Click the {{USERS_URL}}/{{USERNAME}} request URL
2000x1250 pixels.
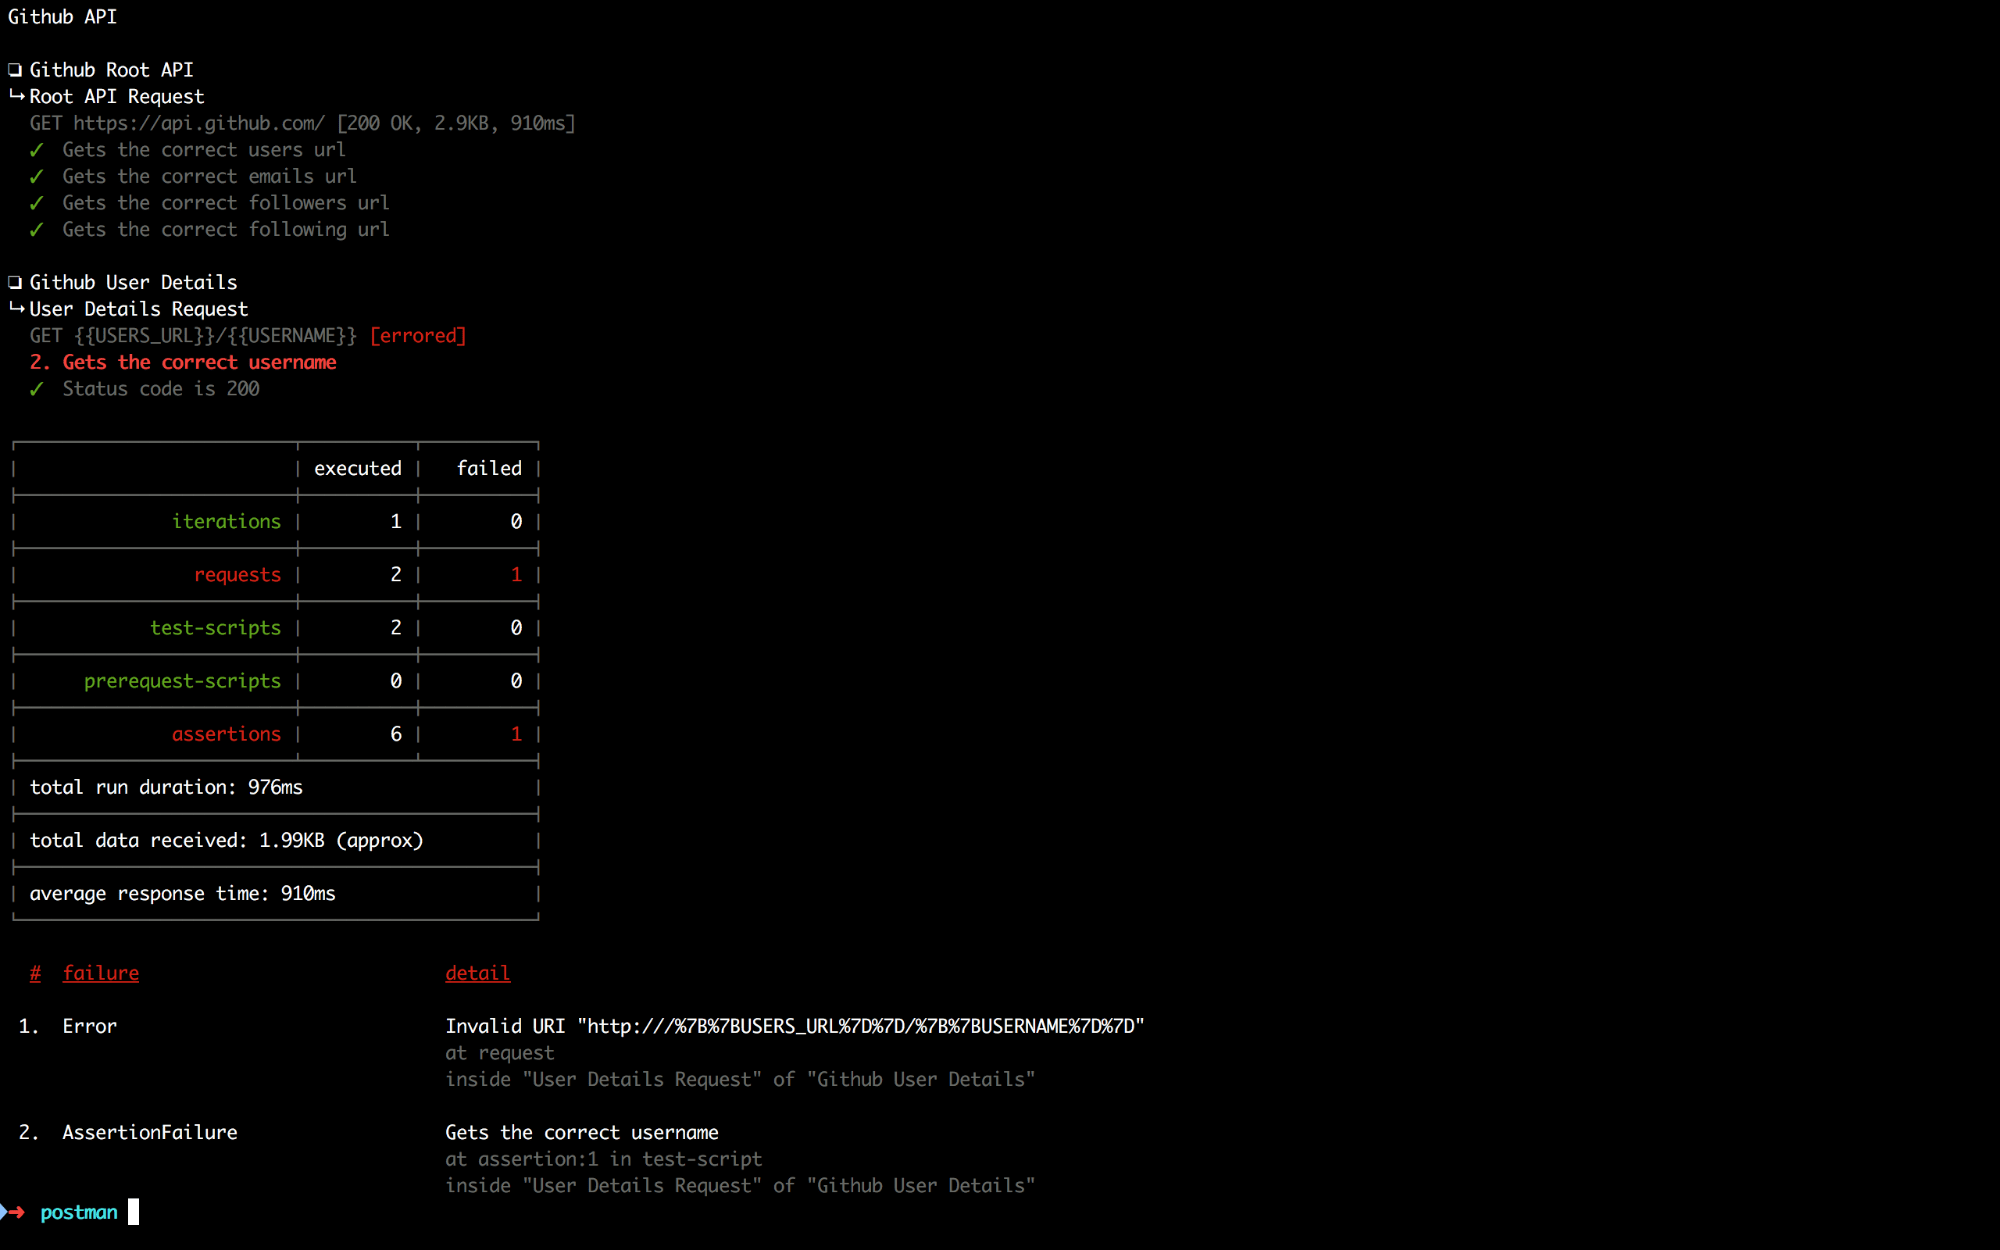point(215,336)
